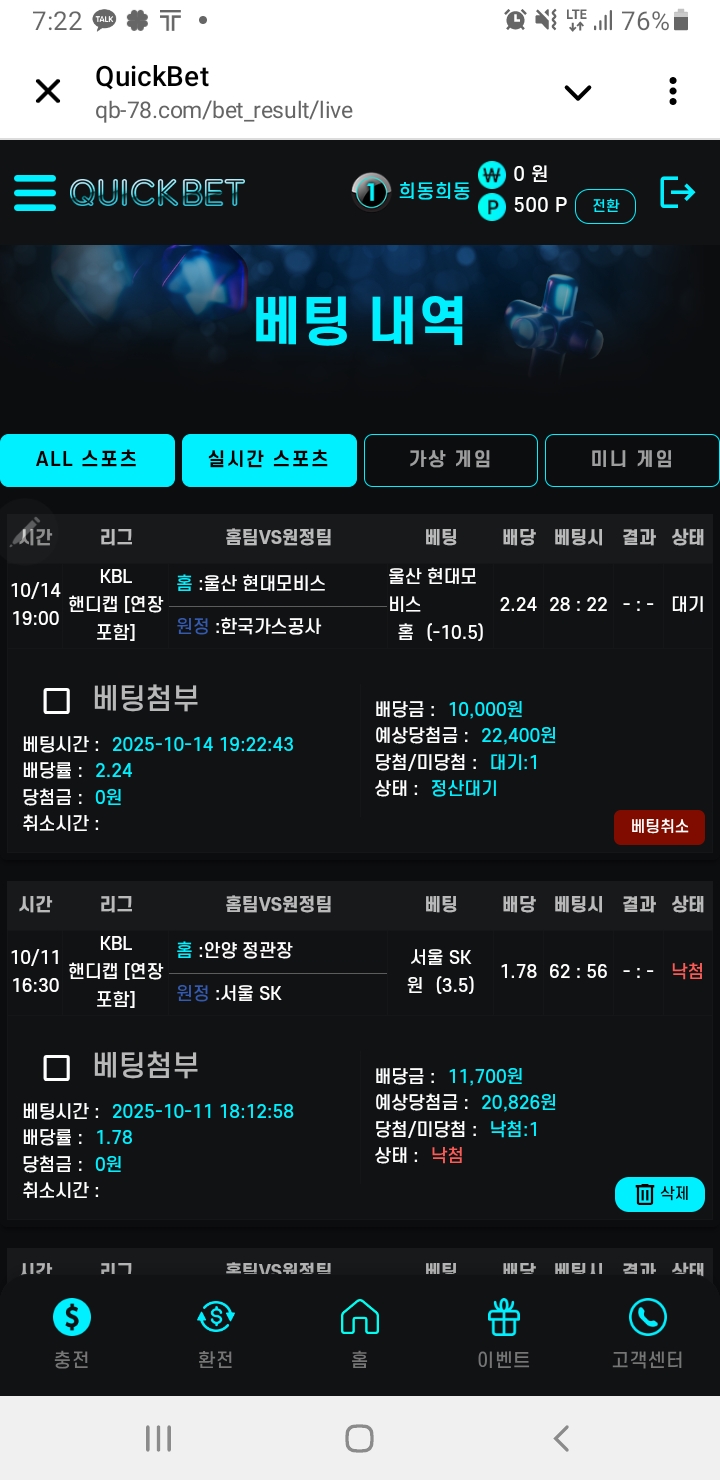Screen dimensions: 720x1480
Task: Close the browser tab with X
Action: coord(48,92)
